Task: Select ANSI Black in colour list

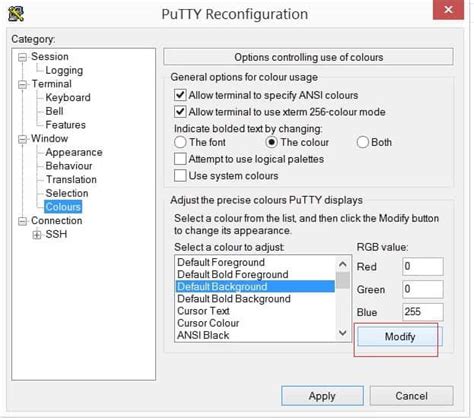Action: (x=203, y=335)
